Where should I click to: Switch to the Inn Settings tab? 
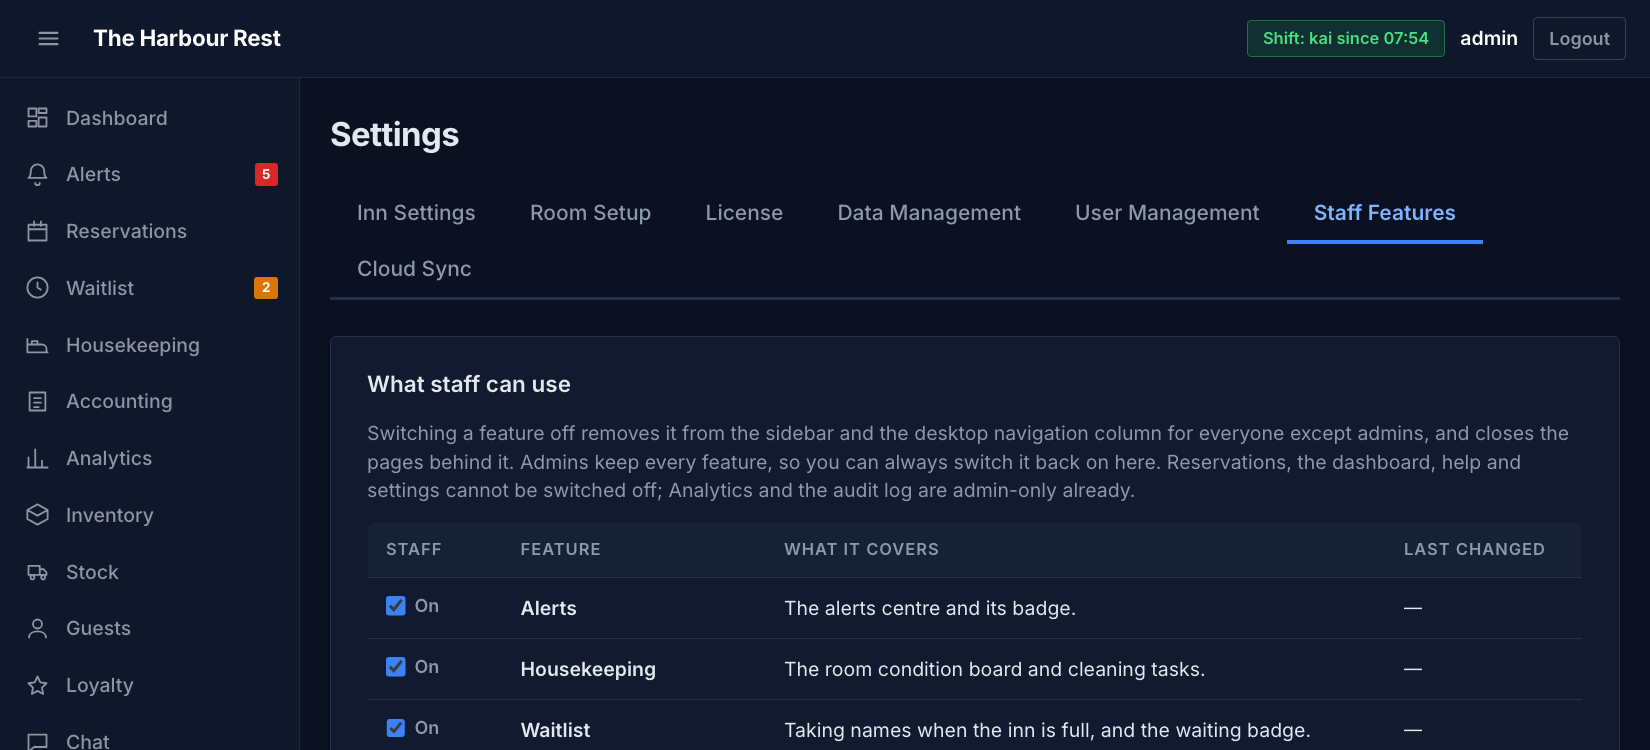416,213
